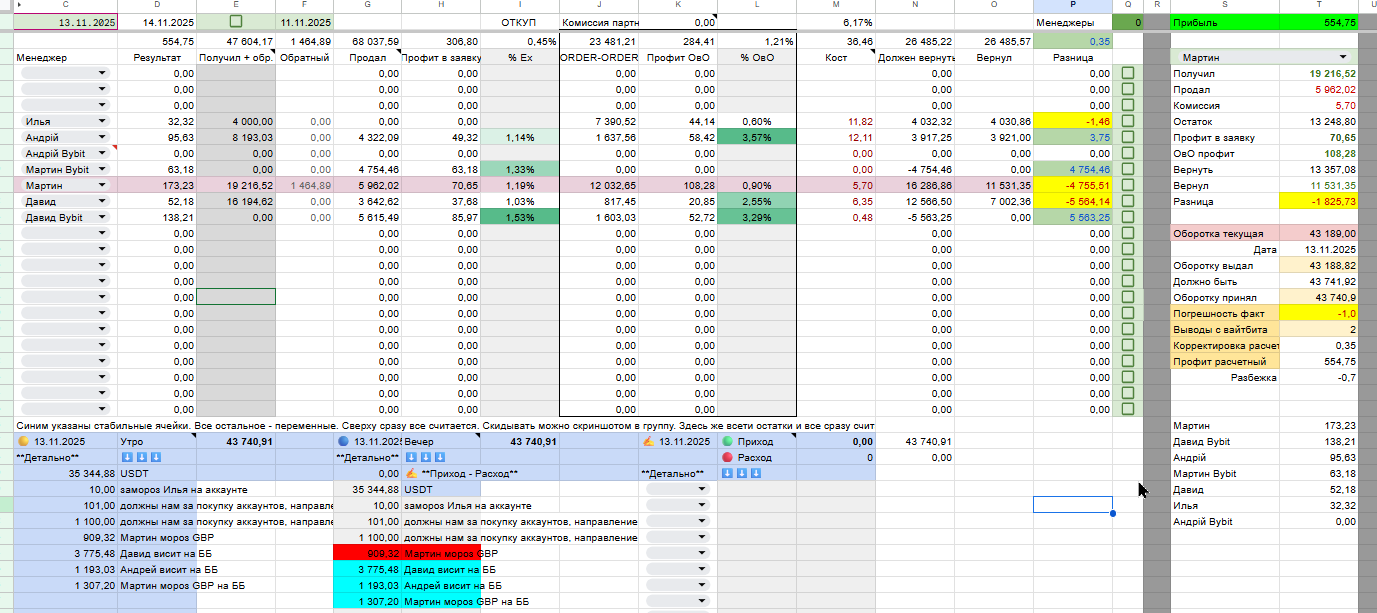Screen dimensions: 1377x613
Task: Click the yellow -4 755,51 difference cell
Action: click(1072, 185)
